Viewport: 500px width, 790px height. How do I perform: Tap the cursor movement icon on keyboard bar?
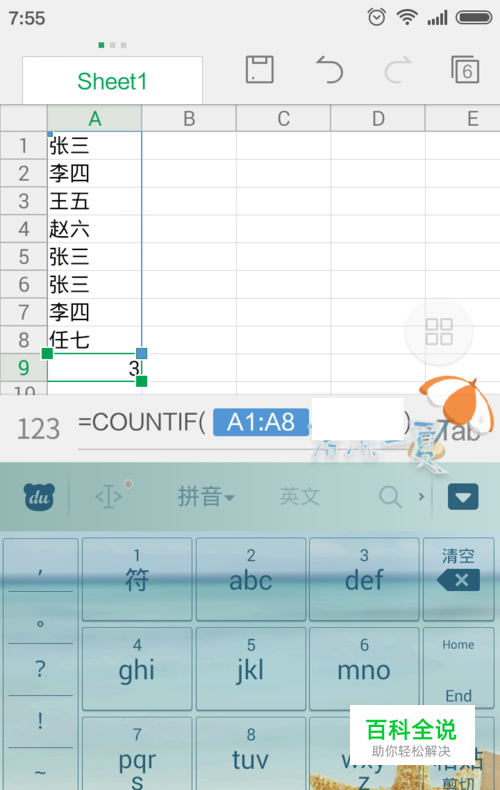click(109, 497)
